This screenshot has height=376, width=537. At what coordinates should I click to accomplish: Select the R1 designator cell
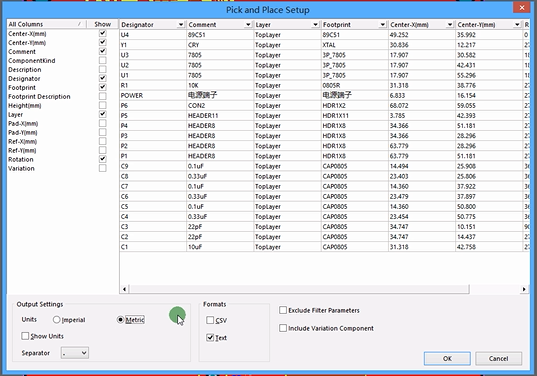click(152, 85)
